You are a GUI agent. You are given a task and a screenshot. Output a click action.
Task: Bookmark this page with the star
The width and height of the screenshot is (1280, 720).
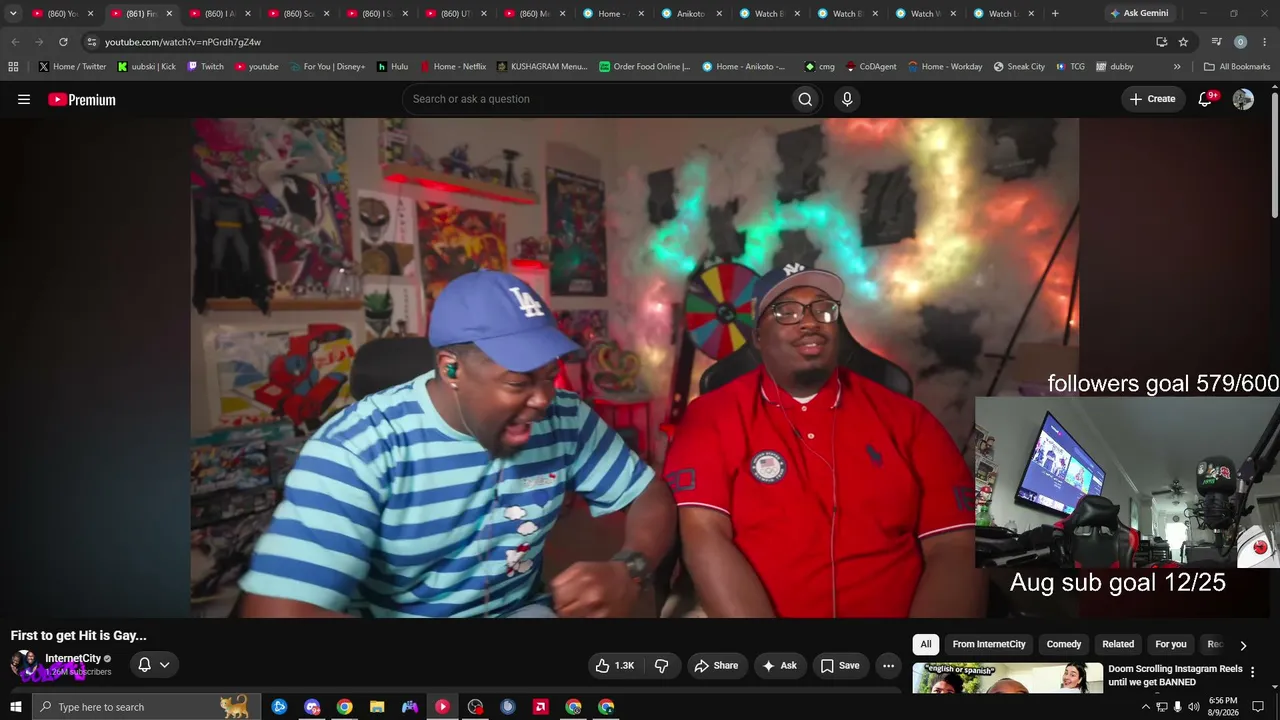coord(1183,42)
